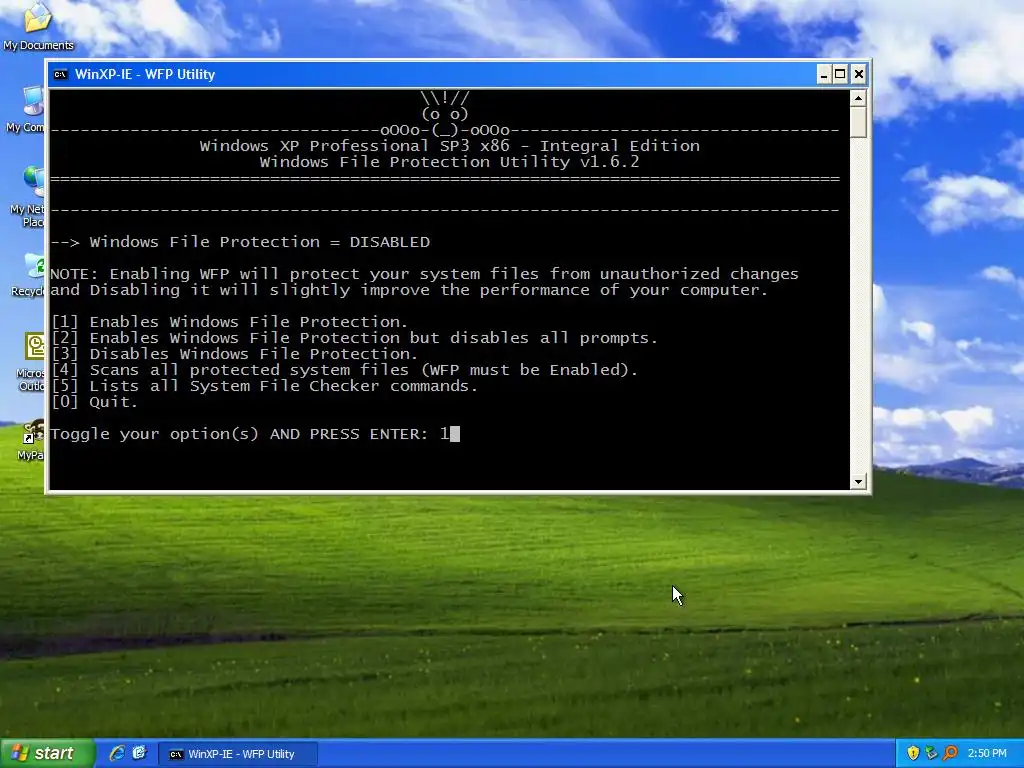Screen dimensions: 1024x768
Task: Click the console icon in WFP Utility title bar
Action: click(x=60, y=74)
